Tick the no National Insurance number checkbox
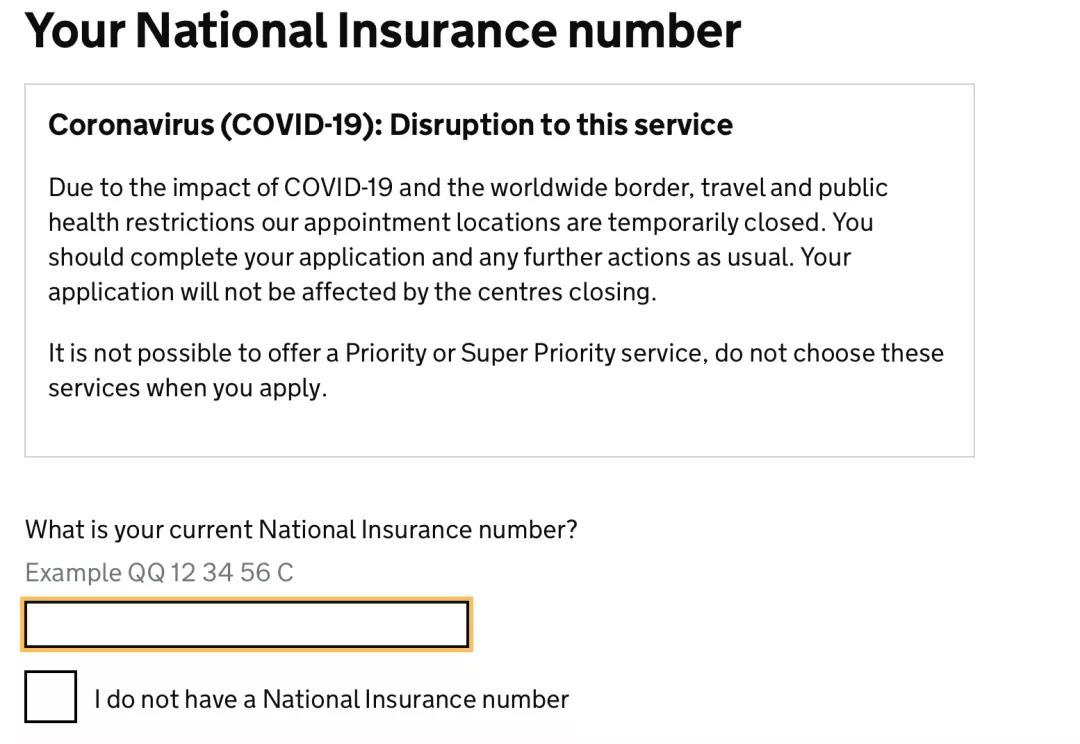The width and height of the screenshot is (1080, 744). [x=50, y=696]
